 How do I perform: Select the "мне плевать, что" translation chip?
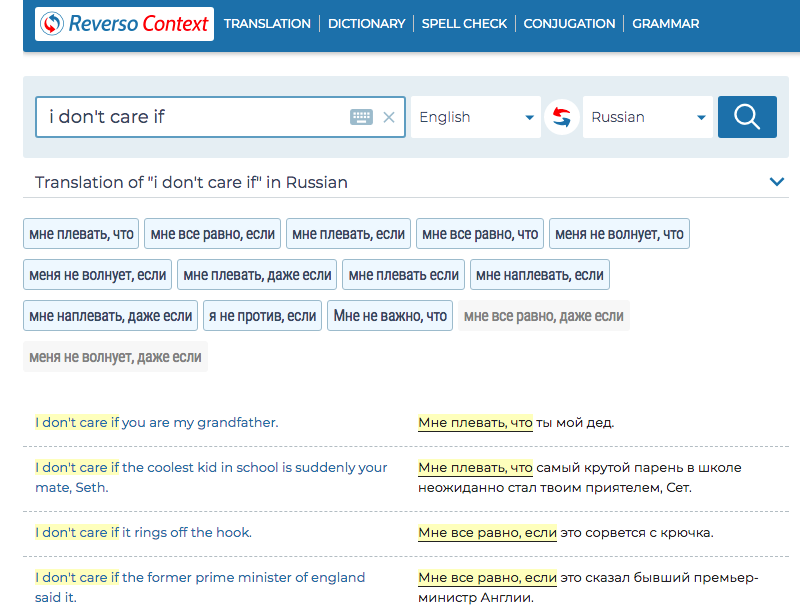tap(81, 234)
